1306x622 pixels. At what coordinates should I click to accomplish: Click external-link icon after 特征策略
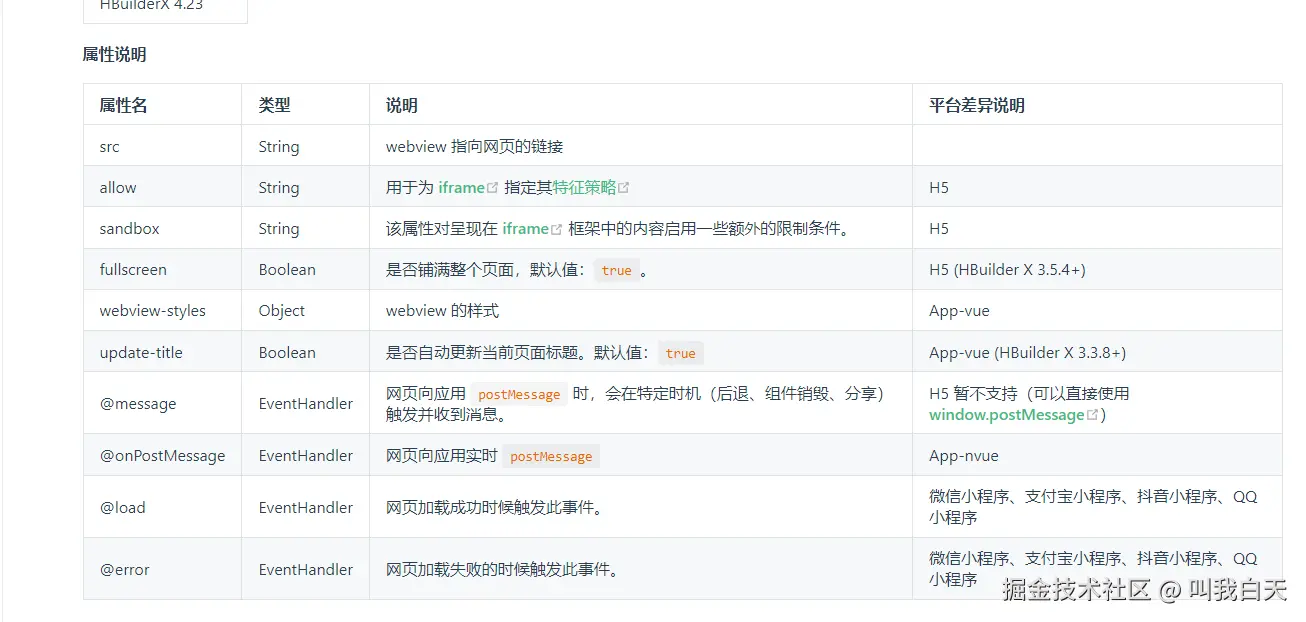click(624, 187)
